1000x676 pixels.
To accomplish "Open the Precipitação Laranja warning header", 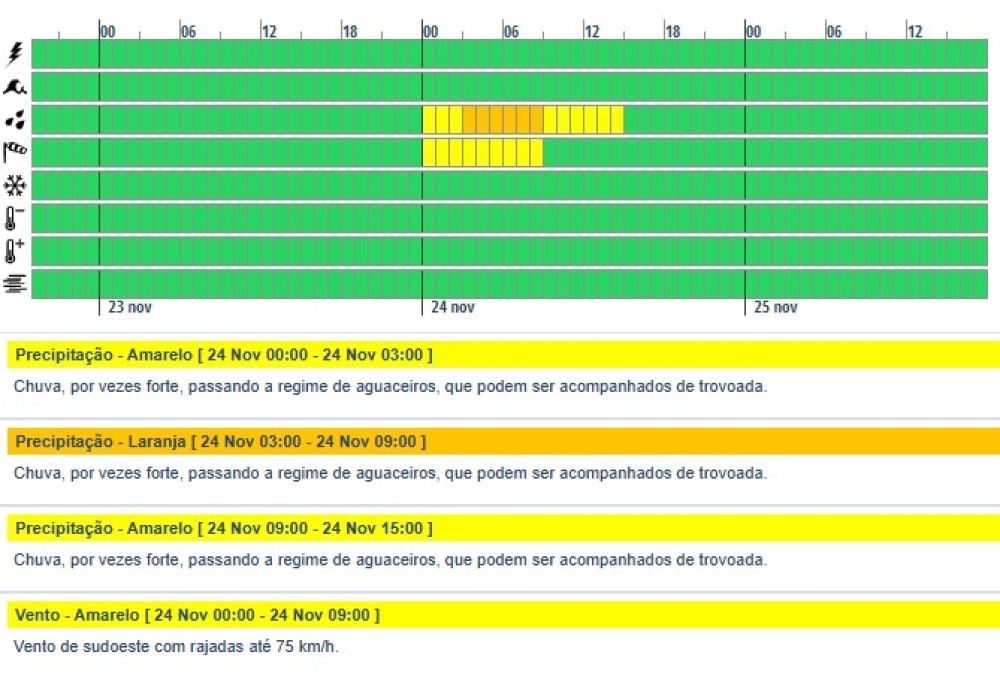I will [x=503, y=441].
